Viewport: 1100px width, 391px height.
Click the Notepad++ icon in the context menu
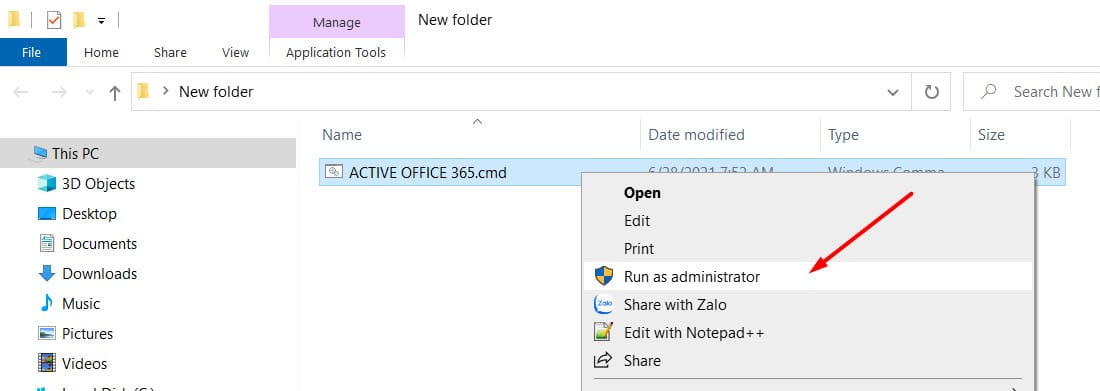click(603, 331)
